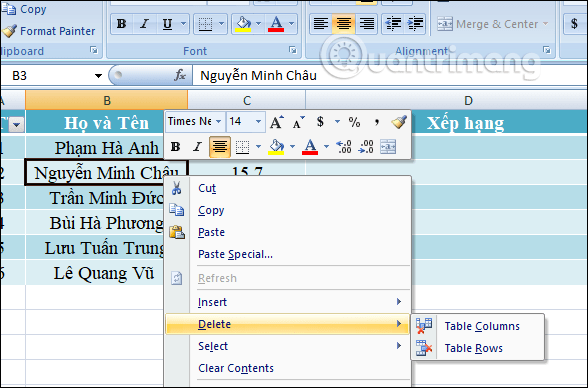
Task: Select column D header
Action: click(446, 100)
